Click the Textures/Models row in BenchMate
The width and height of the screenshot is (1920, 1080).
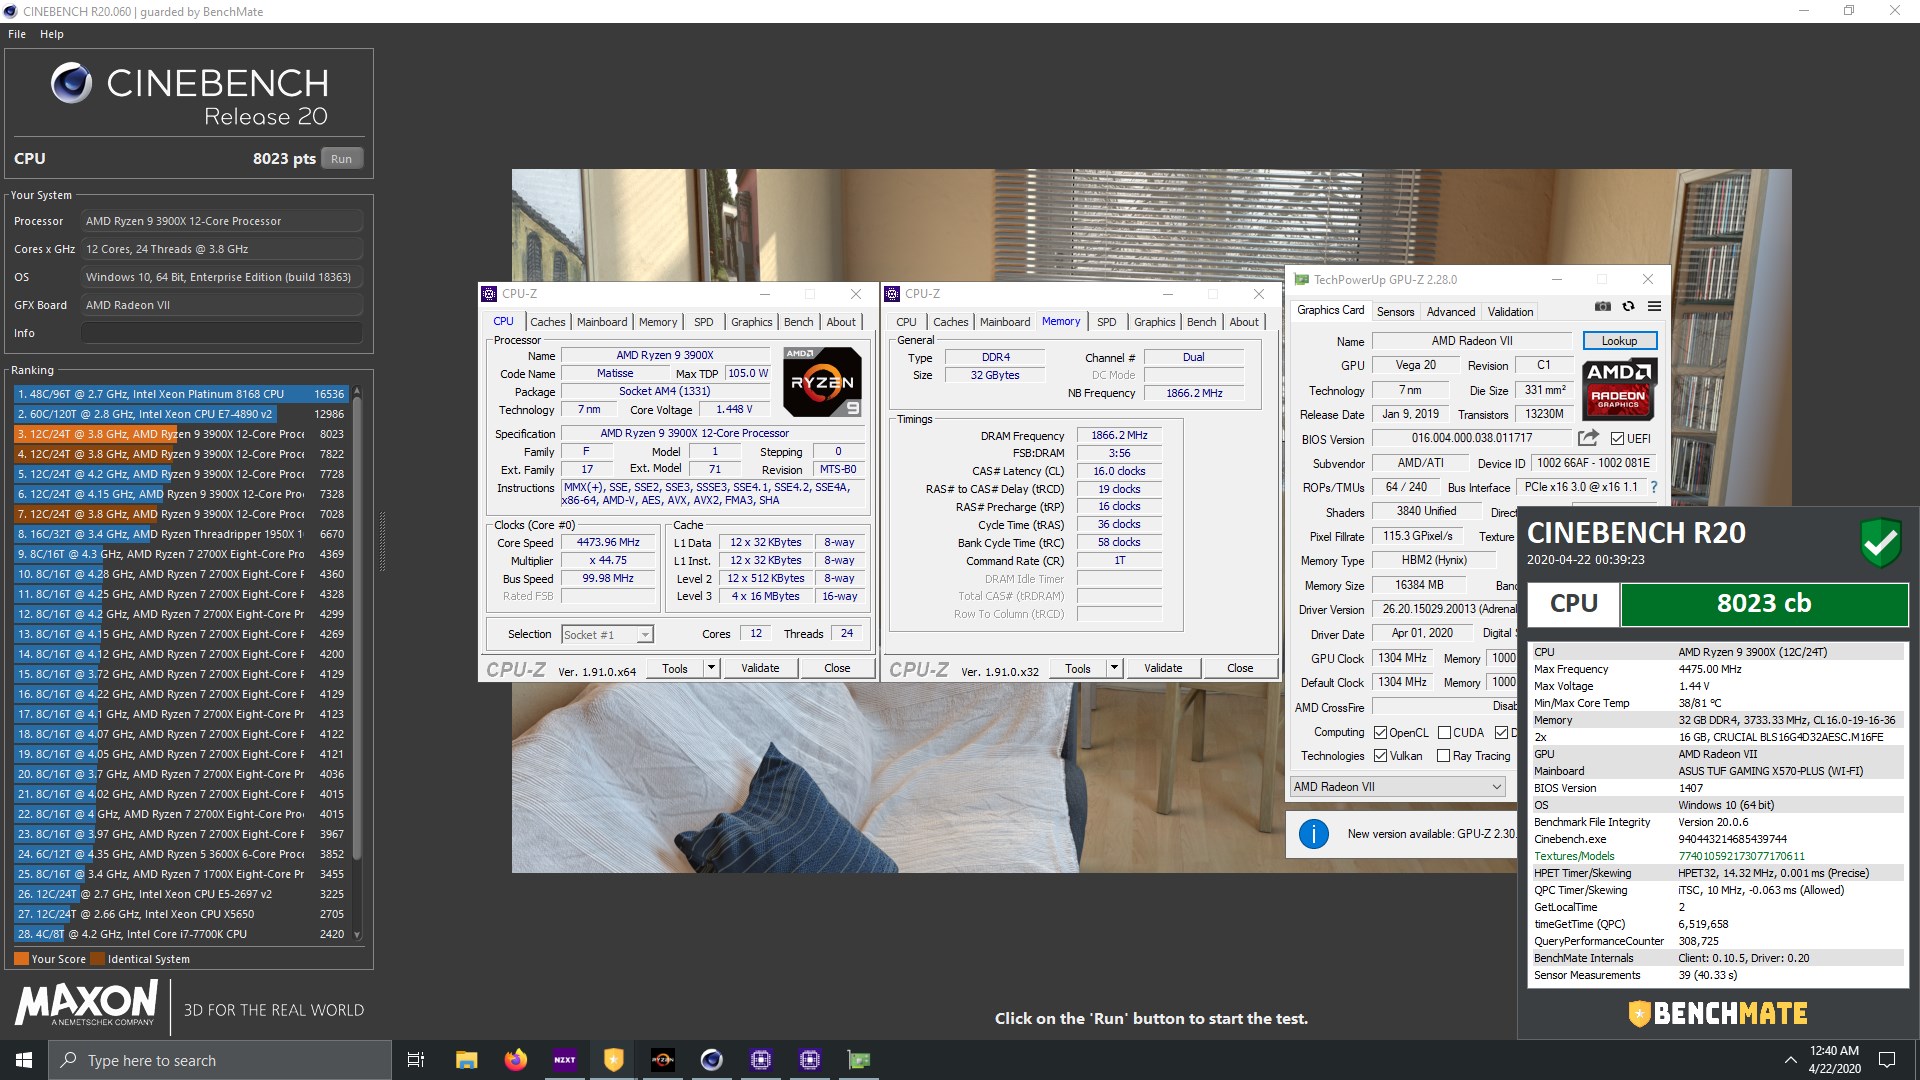(x=1718, y=856)
